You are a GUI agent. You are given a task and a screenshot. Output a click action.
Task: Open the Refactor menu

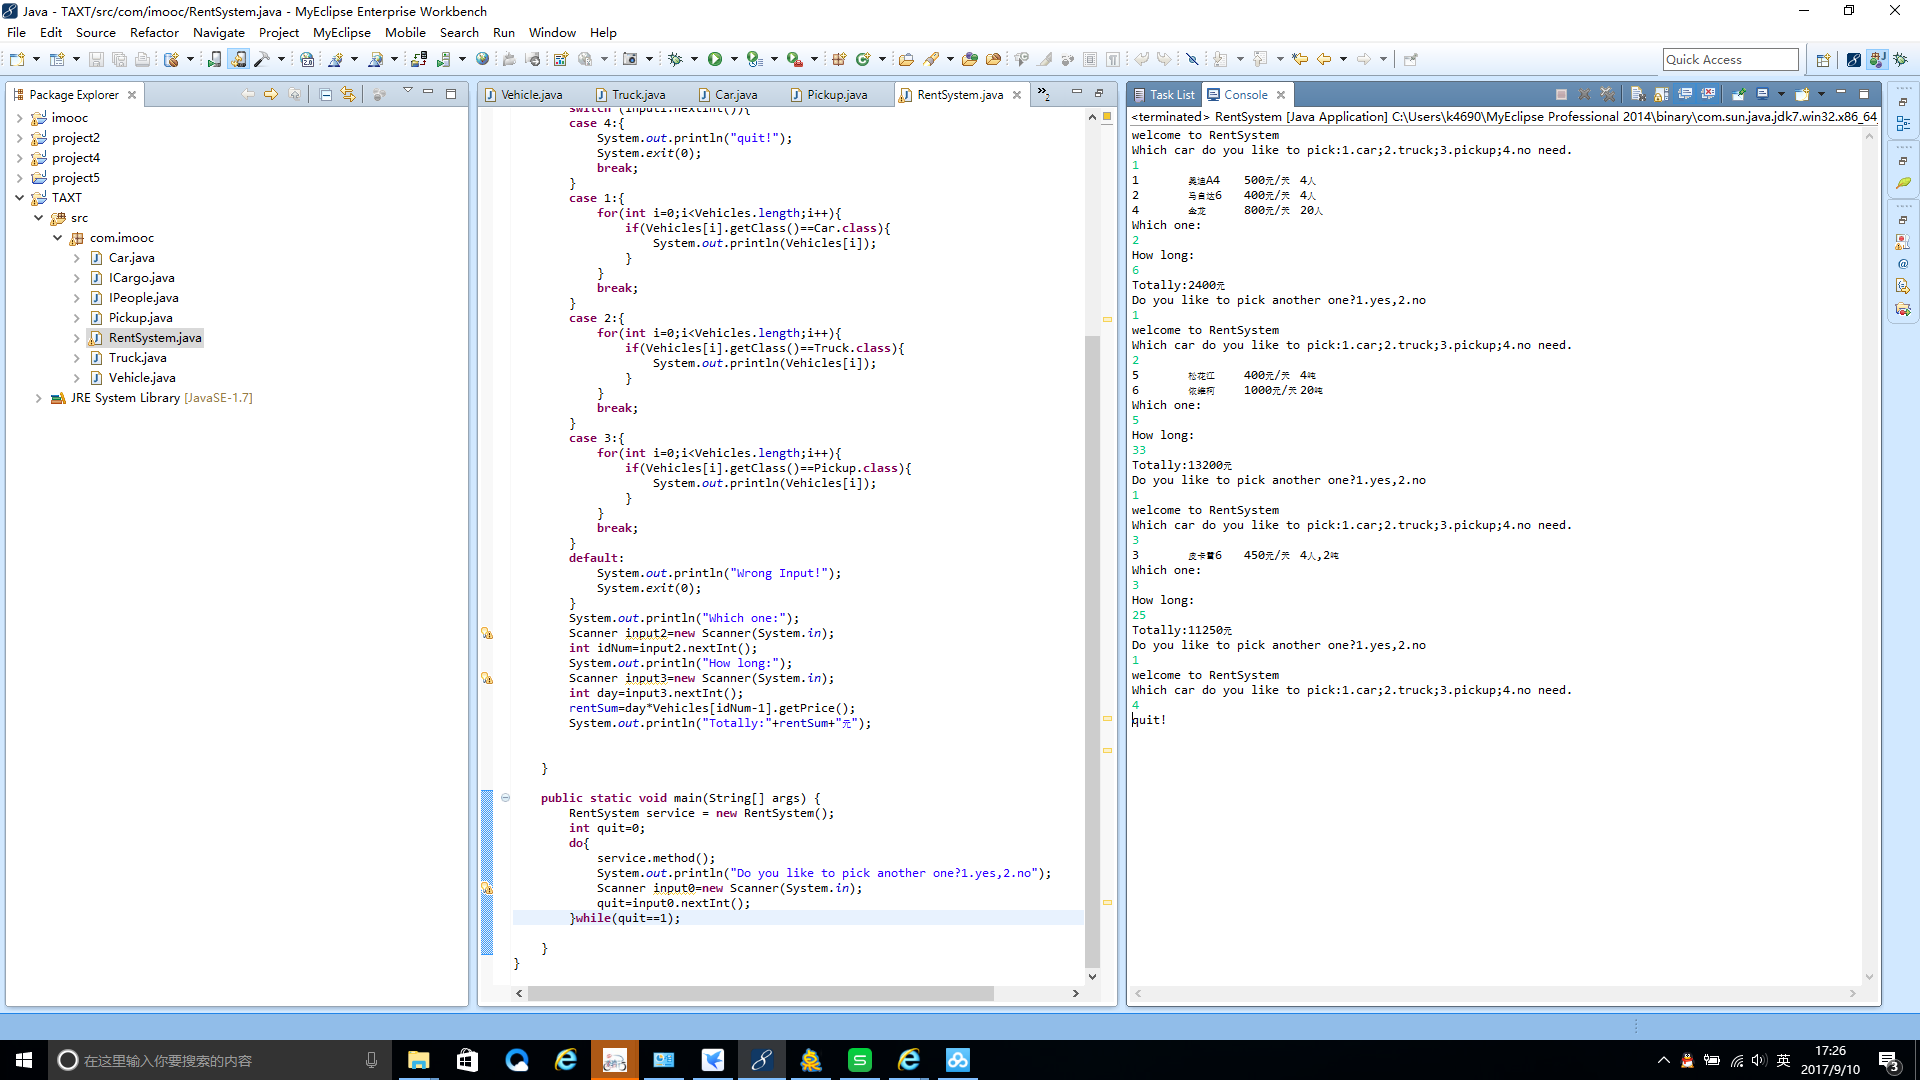(x=154, y=33)
